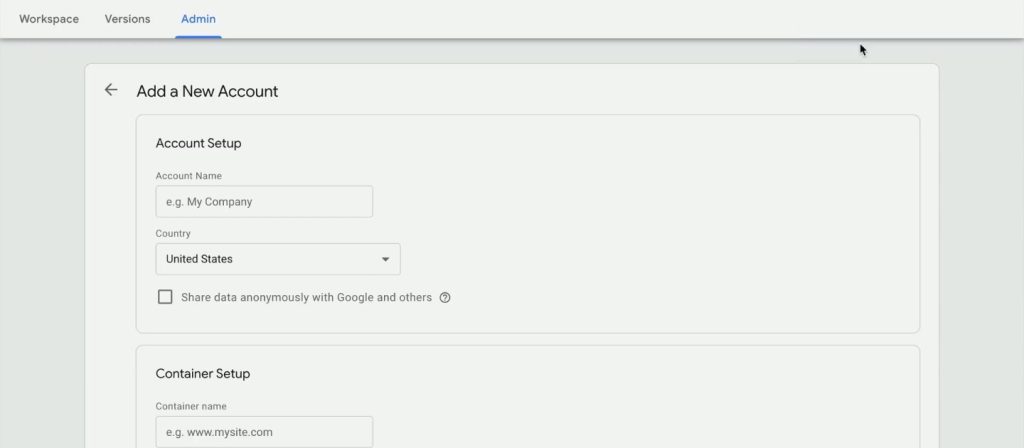
Task: Switch to the Versions tab
Action: click(x=127, y=19)
